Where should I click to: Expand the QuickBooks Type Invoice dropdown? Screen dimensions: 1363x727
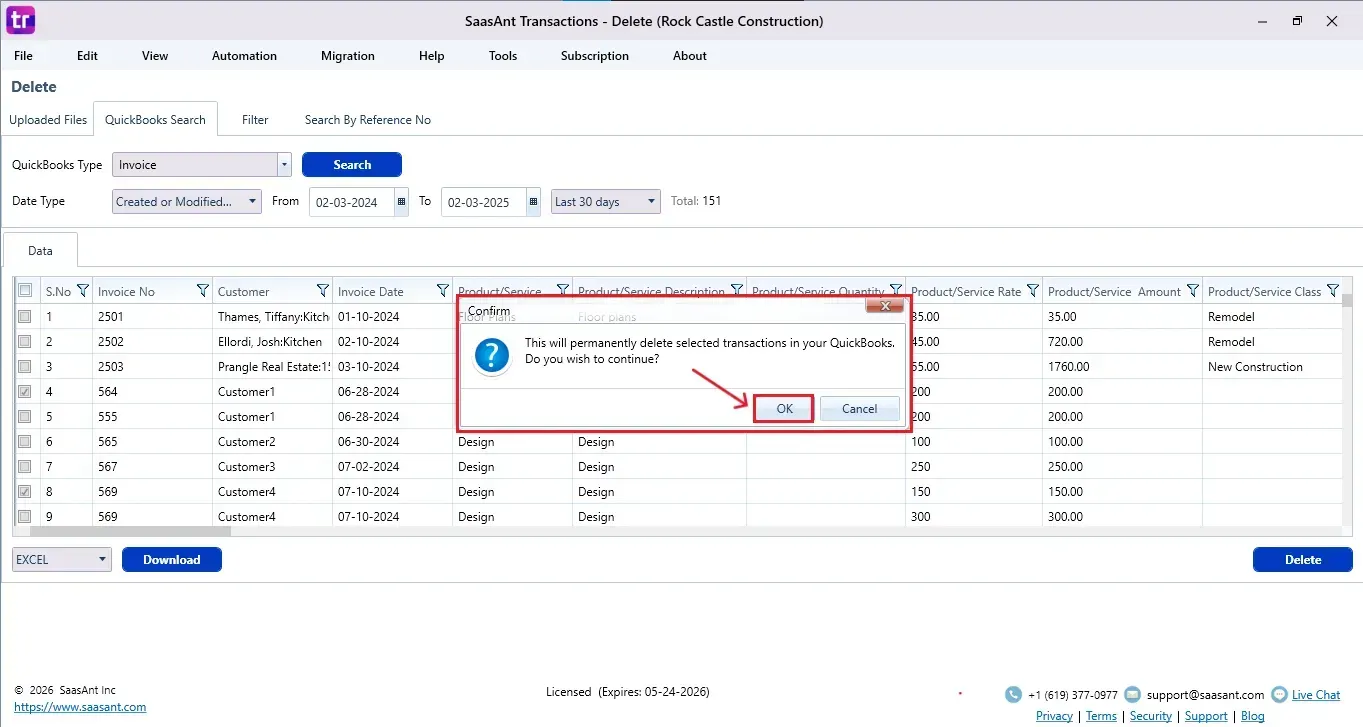pos(284,165)
